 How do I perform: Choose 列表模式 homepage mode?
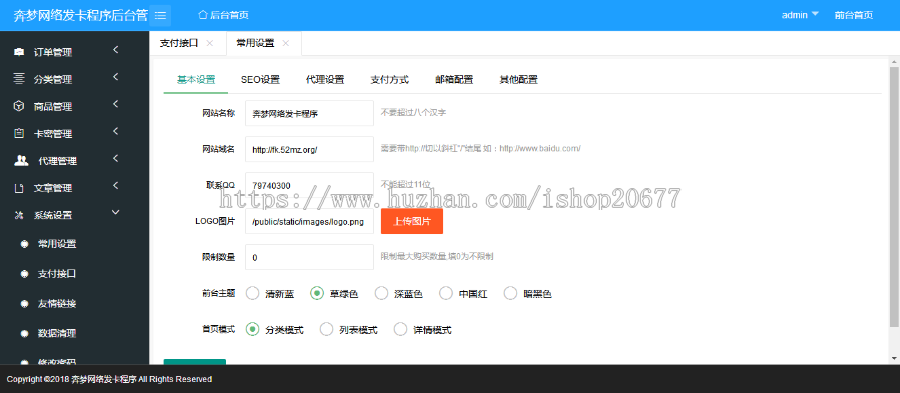pyautogui.click(x=326, y=329)
